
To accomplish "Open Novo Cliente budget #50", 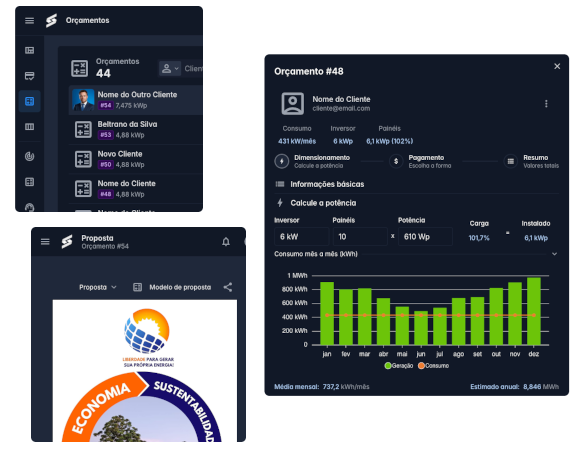I will tap(136, 159).
